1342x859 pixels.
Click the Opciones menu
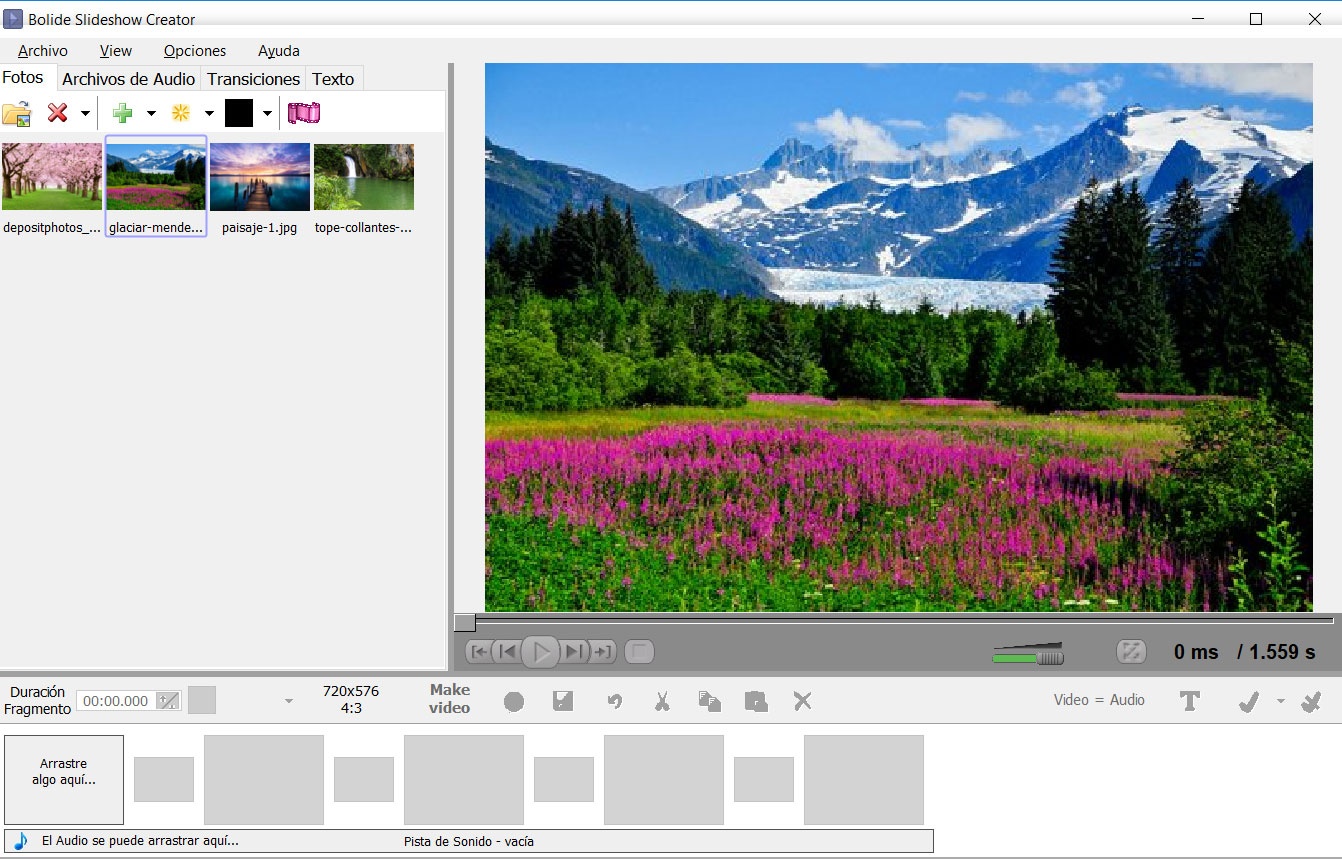(x=195, y=51)
